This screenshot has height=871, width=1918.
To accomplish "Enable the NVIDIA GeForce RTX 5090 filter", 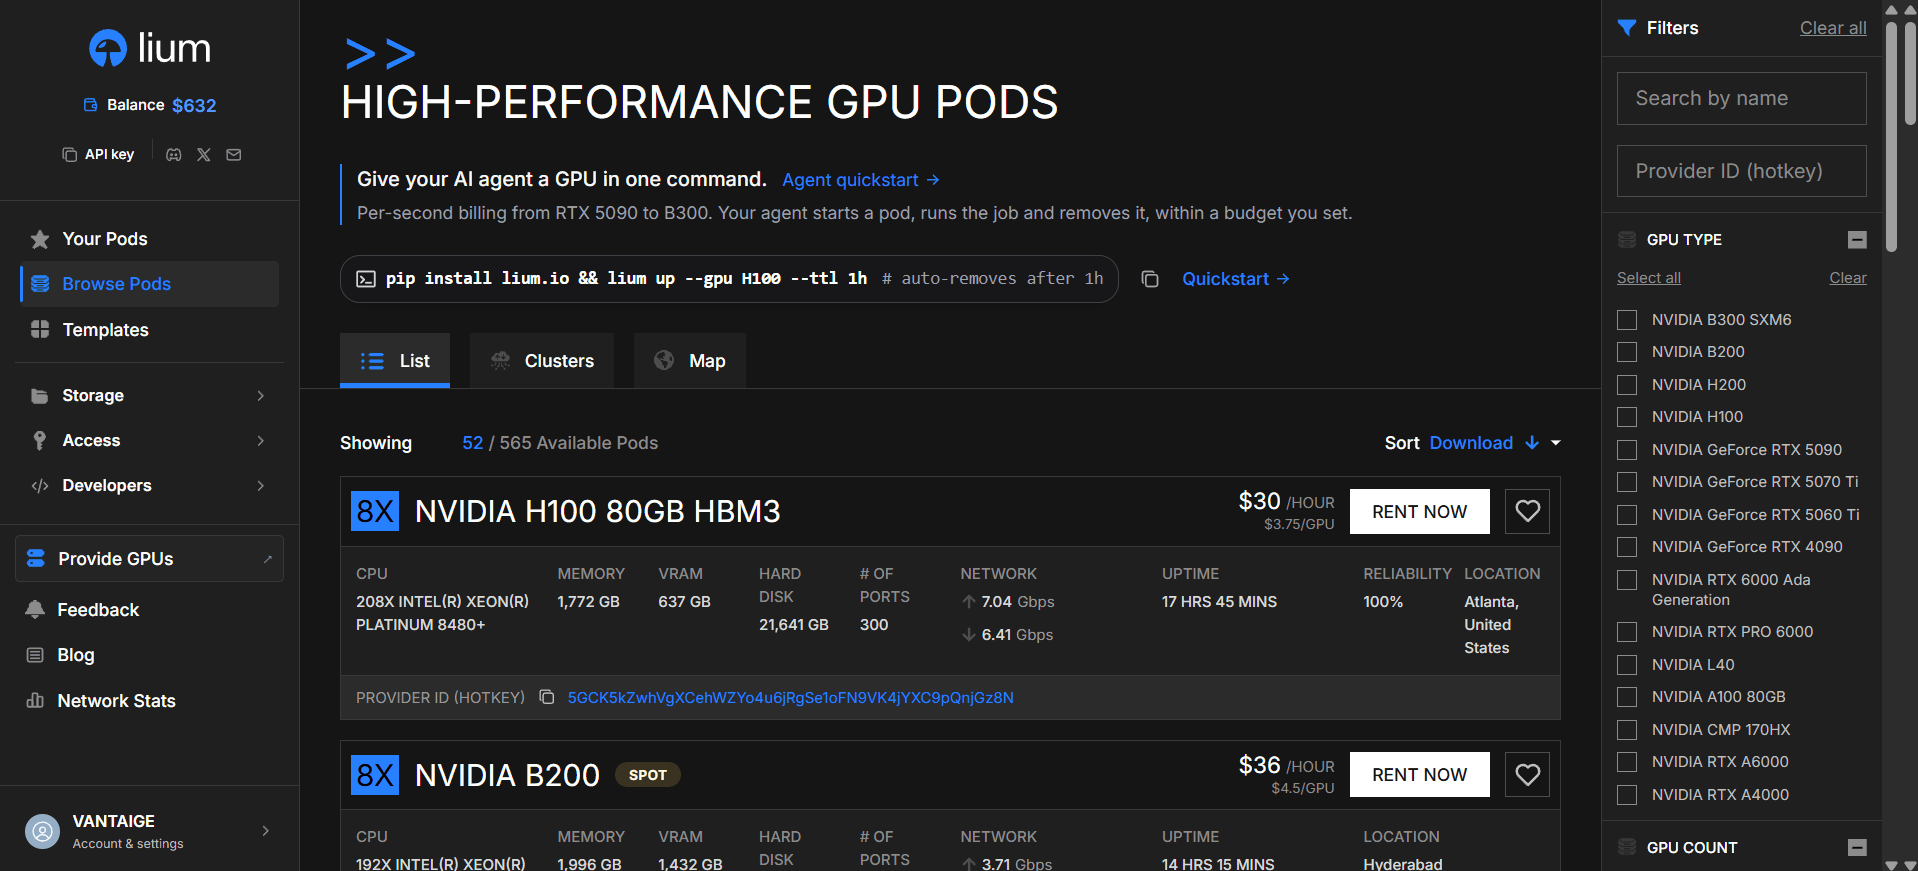I will [x=1627, y=450].
